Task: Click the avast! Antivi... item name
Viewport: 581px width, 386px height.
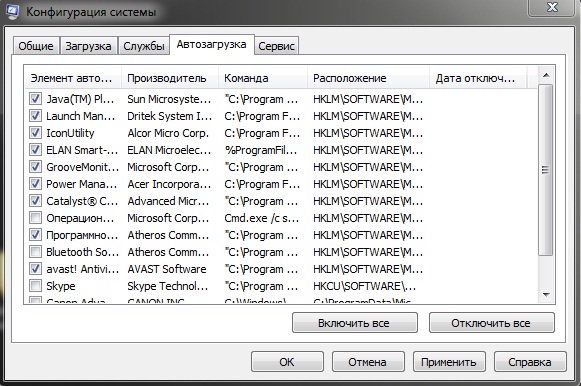Action: 82,269
